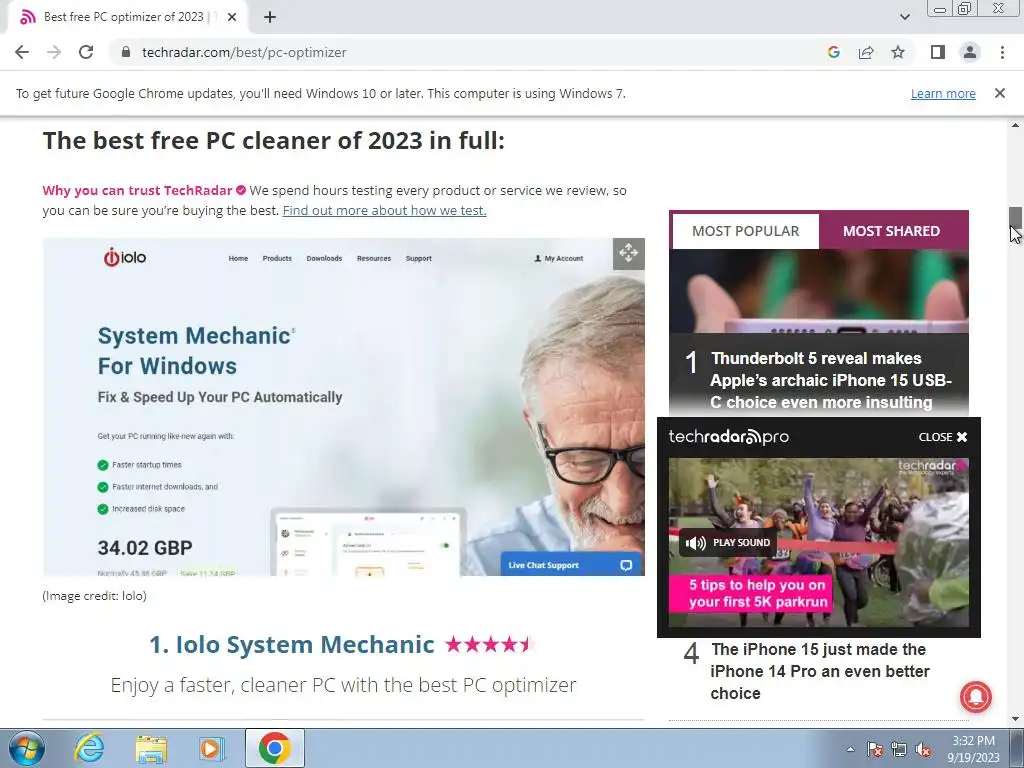
Task: Open the 1. Iolo System Mechanic heading
Action: pyautogui.click(x=291, y=645)
